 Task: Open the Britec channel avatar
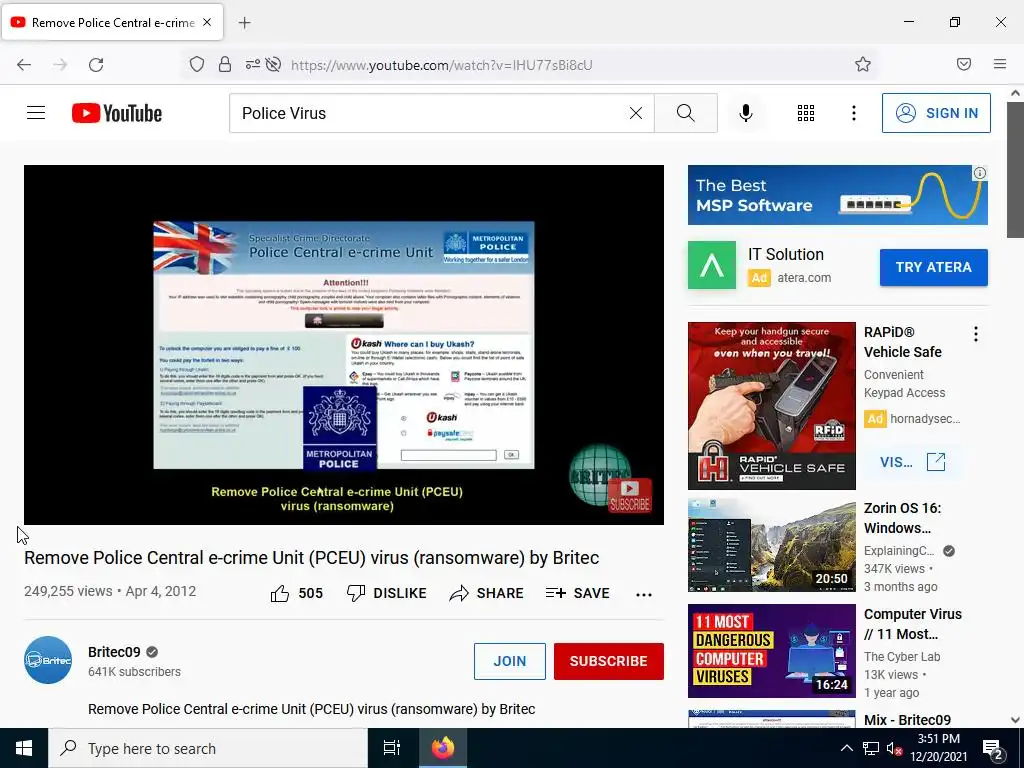point(48,660)
